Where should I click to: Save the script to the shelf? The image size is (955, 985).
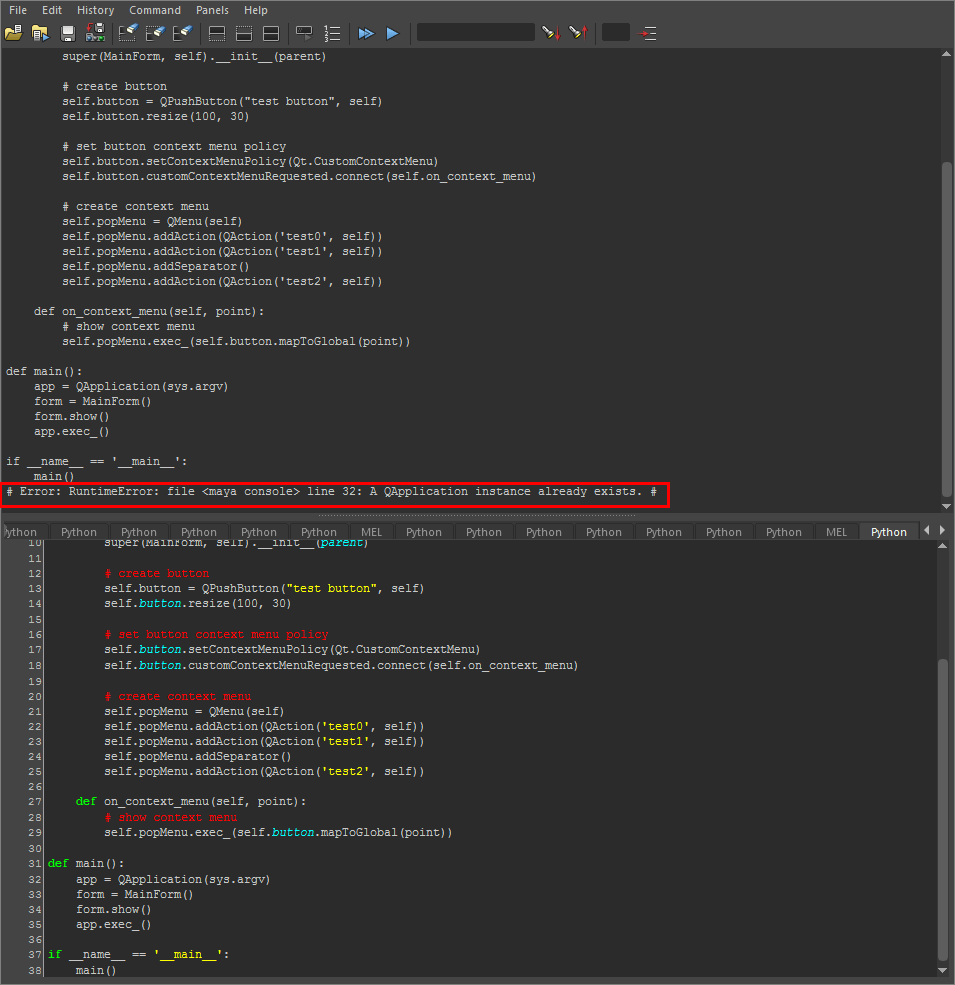coord(95,33)
